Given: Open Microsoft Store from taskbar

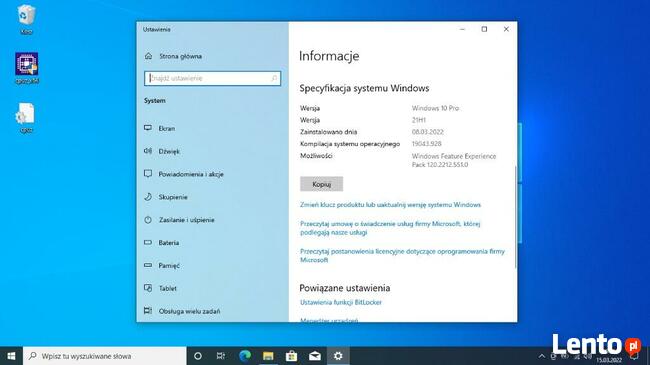Looking at the screenshot, I should pyautogui.click(x=291, y=356).
